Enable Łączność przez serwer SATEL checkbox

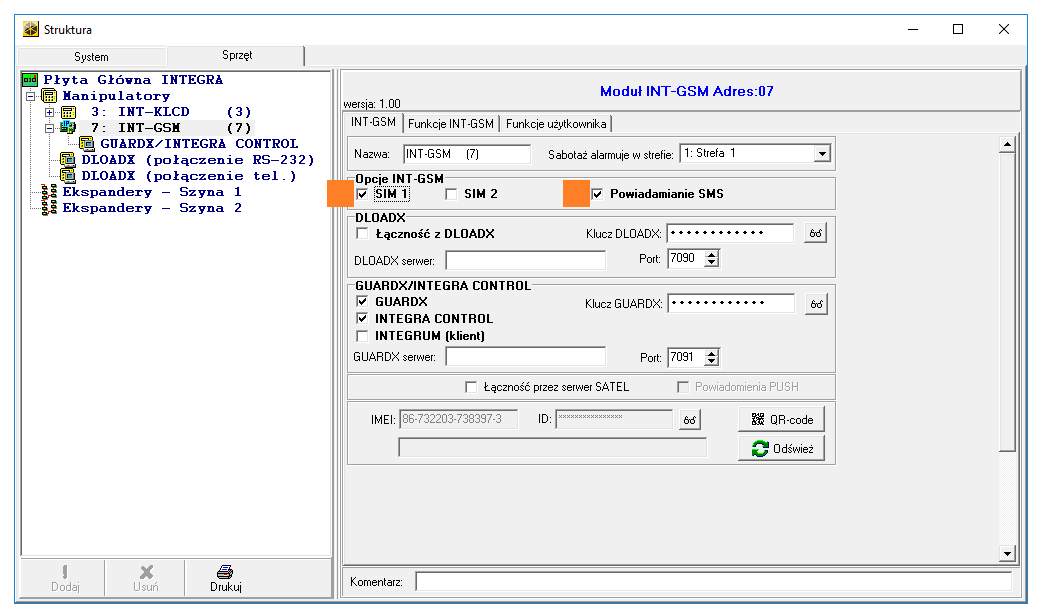pyautogui.click(x=471, y=387)
